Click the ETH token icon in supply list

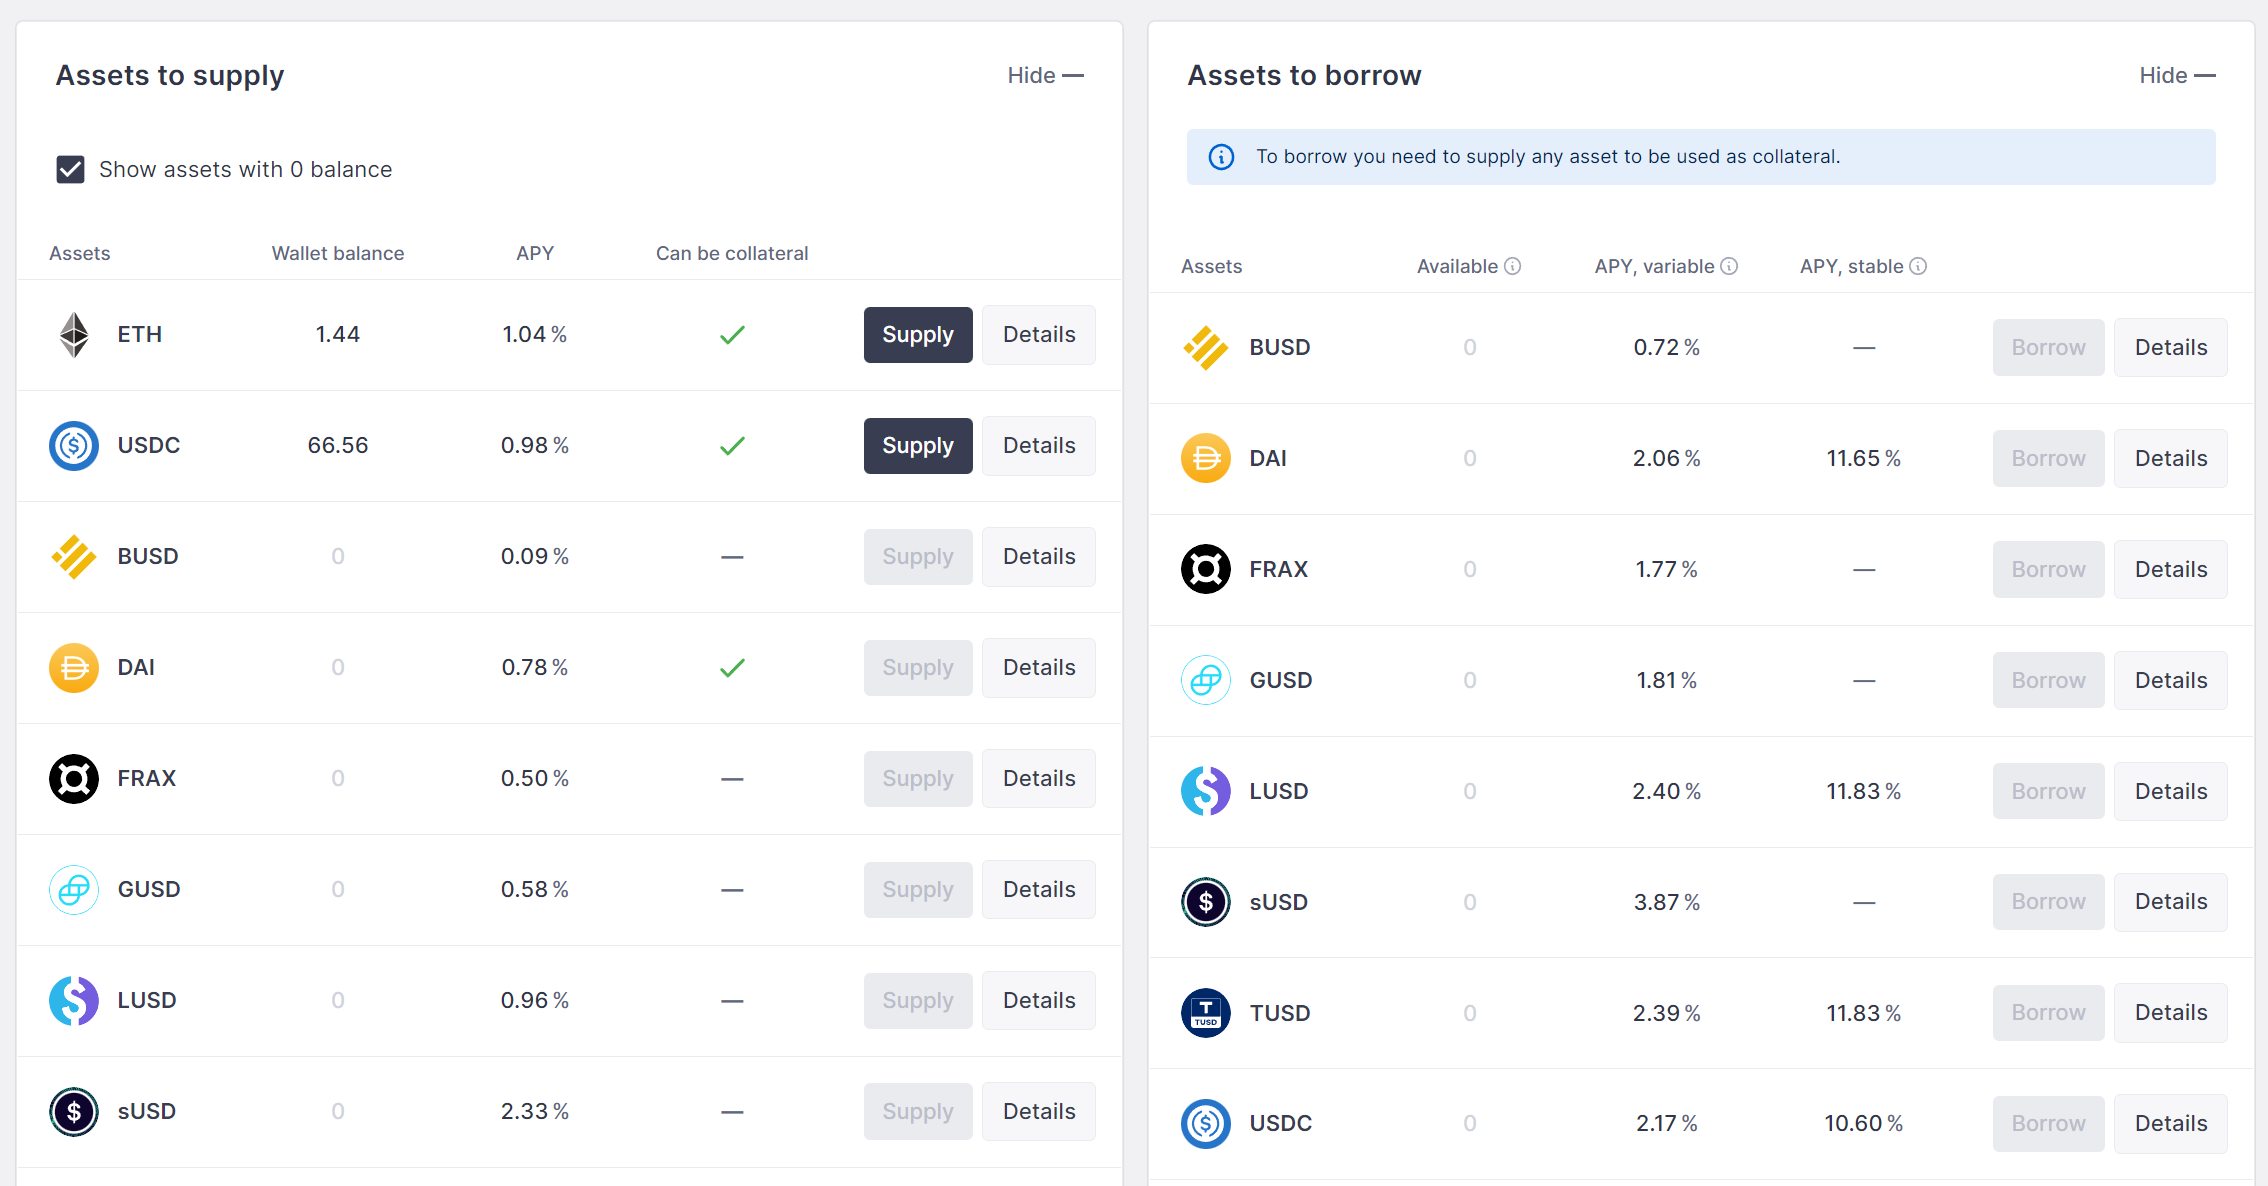(x=74, y=335)
